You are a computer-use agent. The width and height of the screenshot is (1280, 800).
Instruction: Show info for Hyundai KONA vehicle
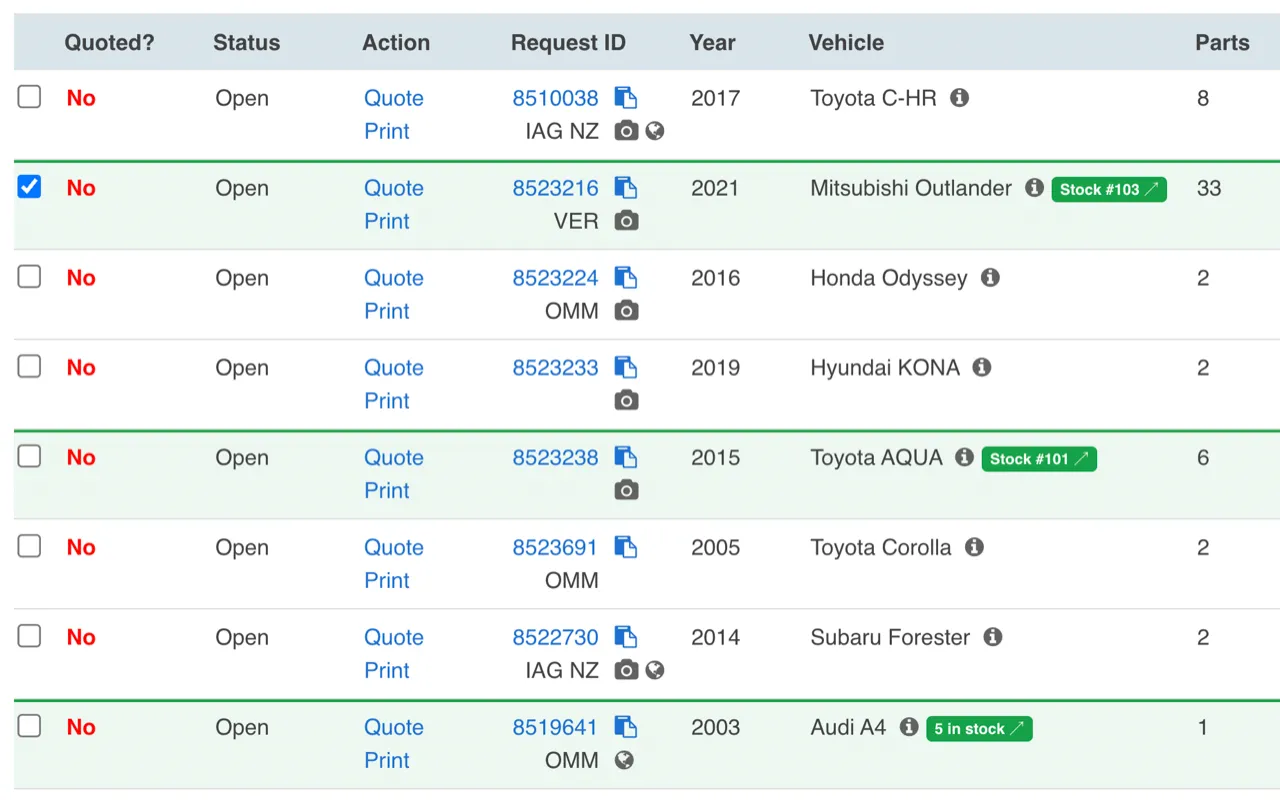coord(982,368)
